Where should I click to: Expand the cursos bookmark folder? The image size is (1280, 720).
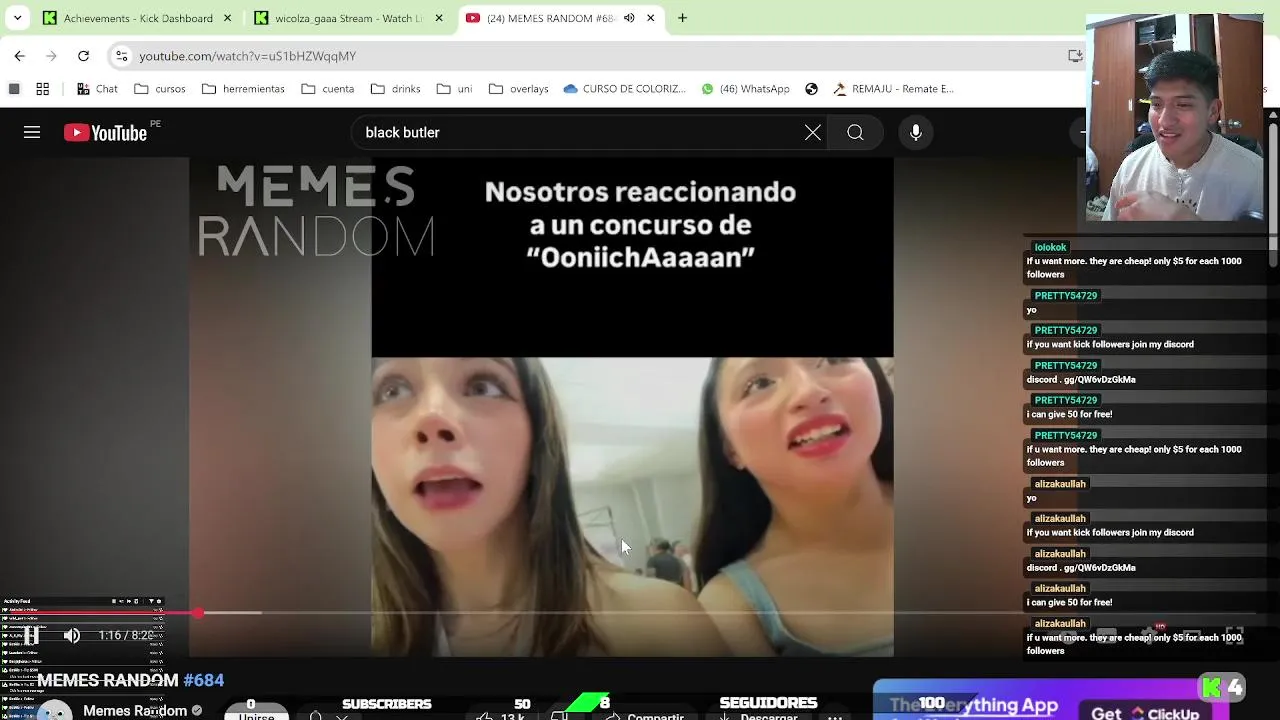[160, 89]
